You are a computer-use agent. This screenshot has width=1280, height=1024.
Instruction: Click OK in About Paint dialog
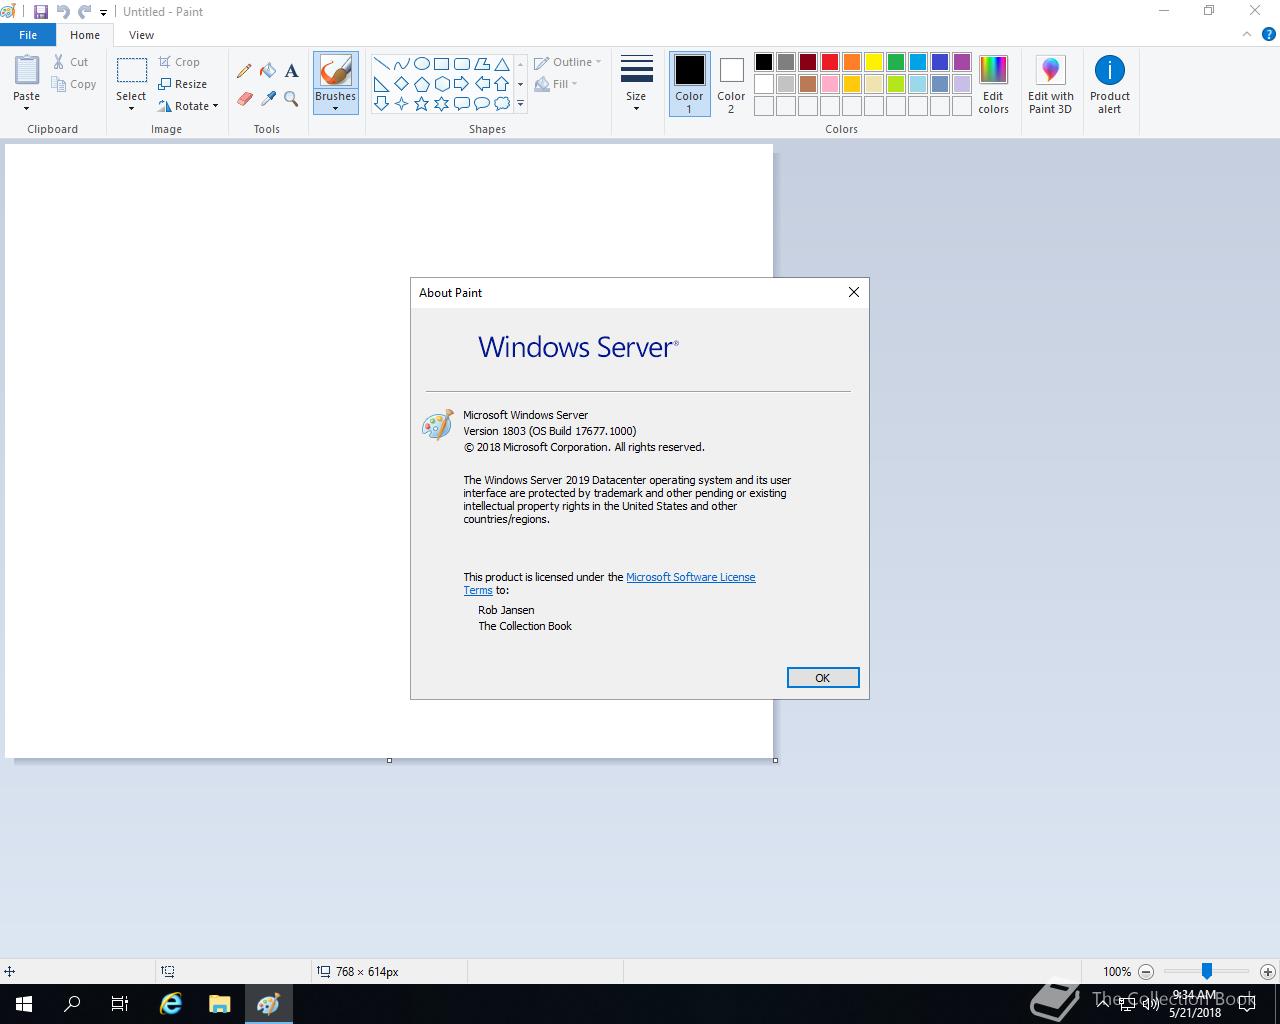pyautogui.click(x=822, y=678)
